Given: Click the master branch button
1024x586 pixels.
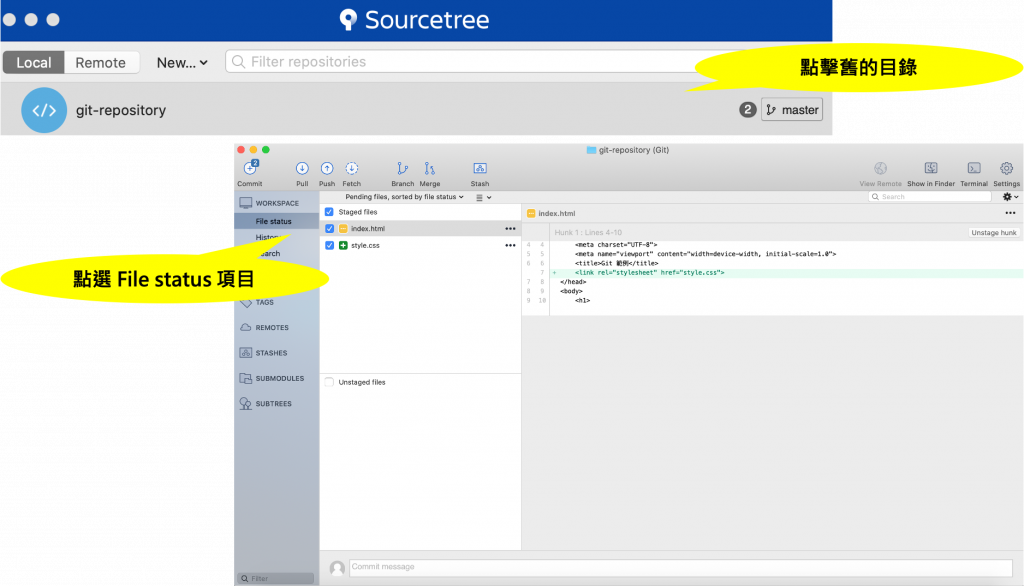Looking at the screenshot, I should point(792,110).
